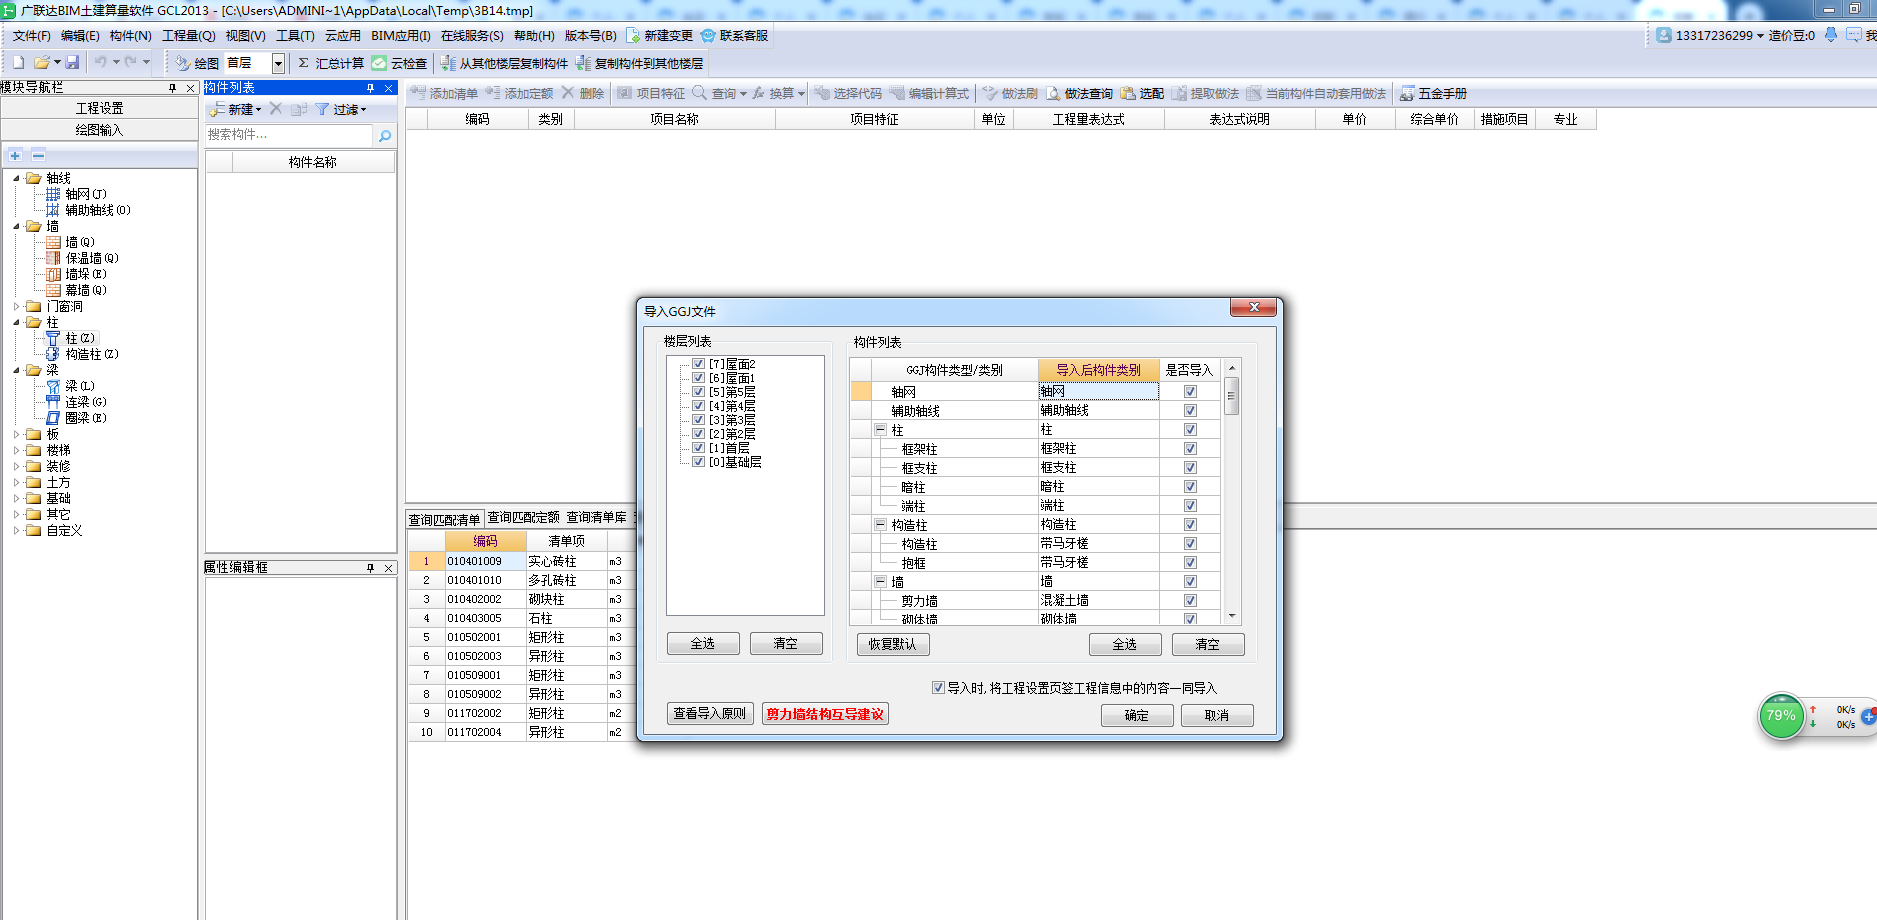1877x920 pixels.
Task: Collapse the 柱 group in dialog list
Action: (x=881, y=430)
